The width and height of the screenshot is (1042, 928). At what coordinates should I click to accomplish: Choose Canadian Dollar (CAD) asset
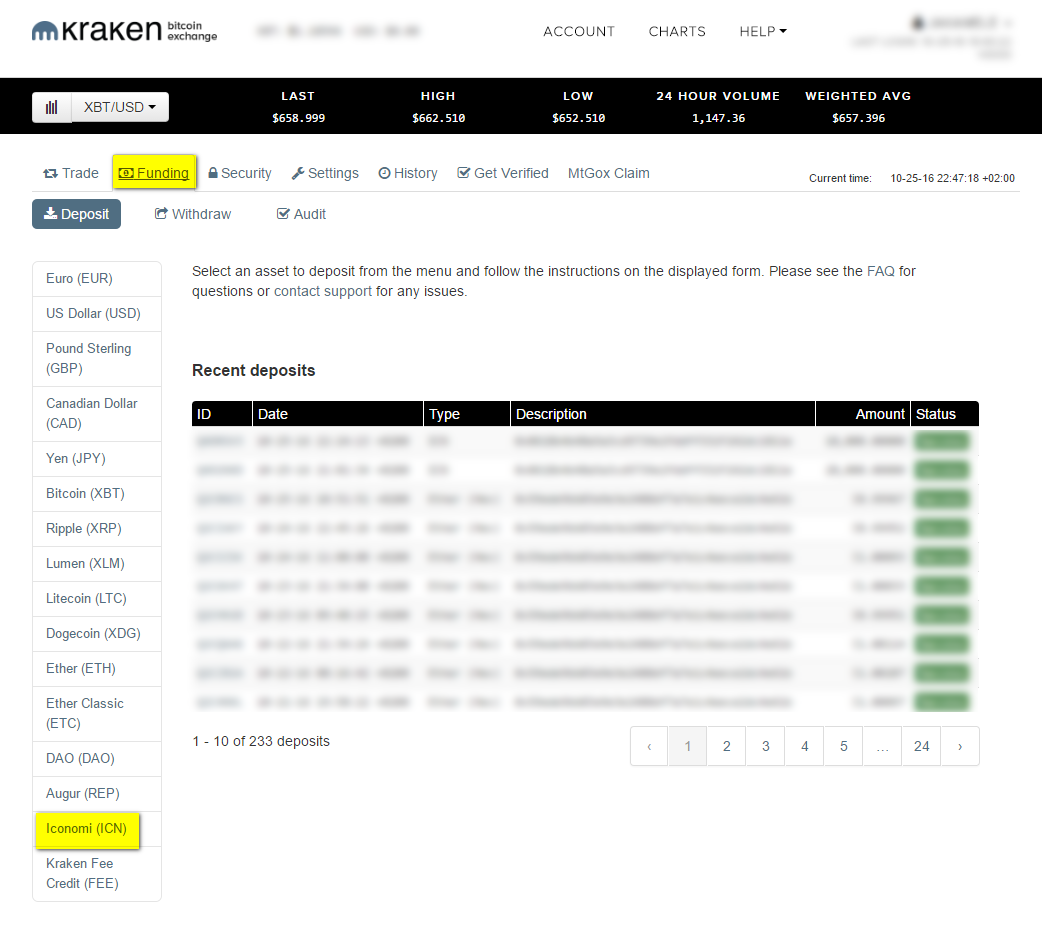tap(97, 413)
